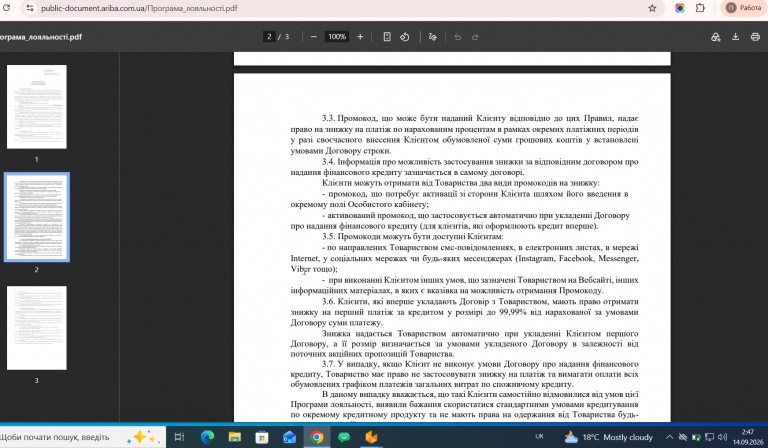768x448 pixels.
Task: Open the Extensions puzzle icon
Action: (700, 8)
